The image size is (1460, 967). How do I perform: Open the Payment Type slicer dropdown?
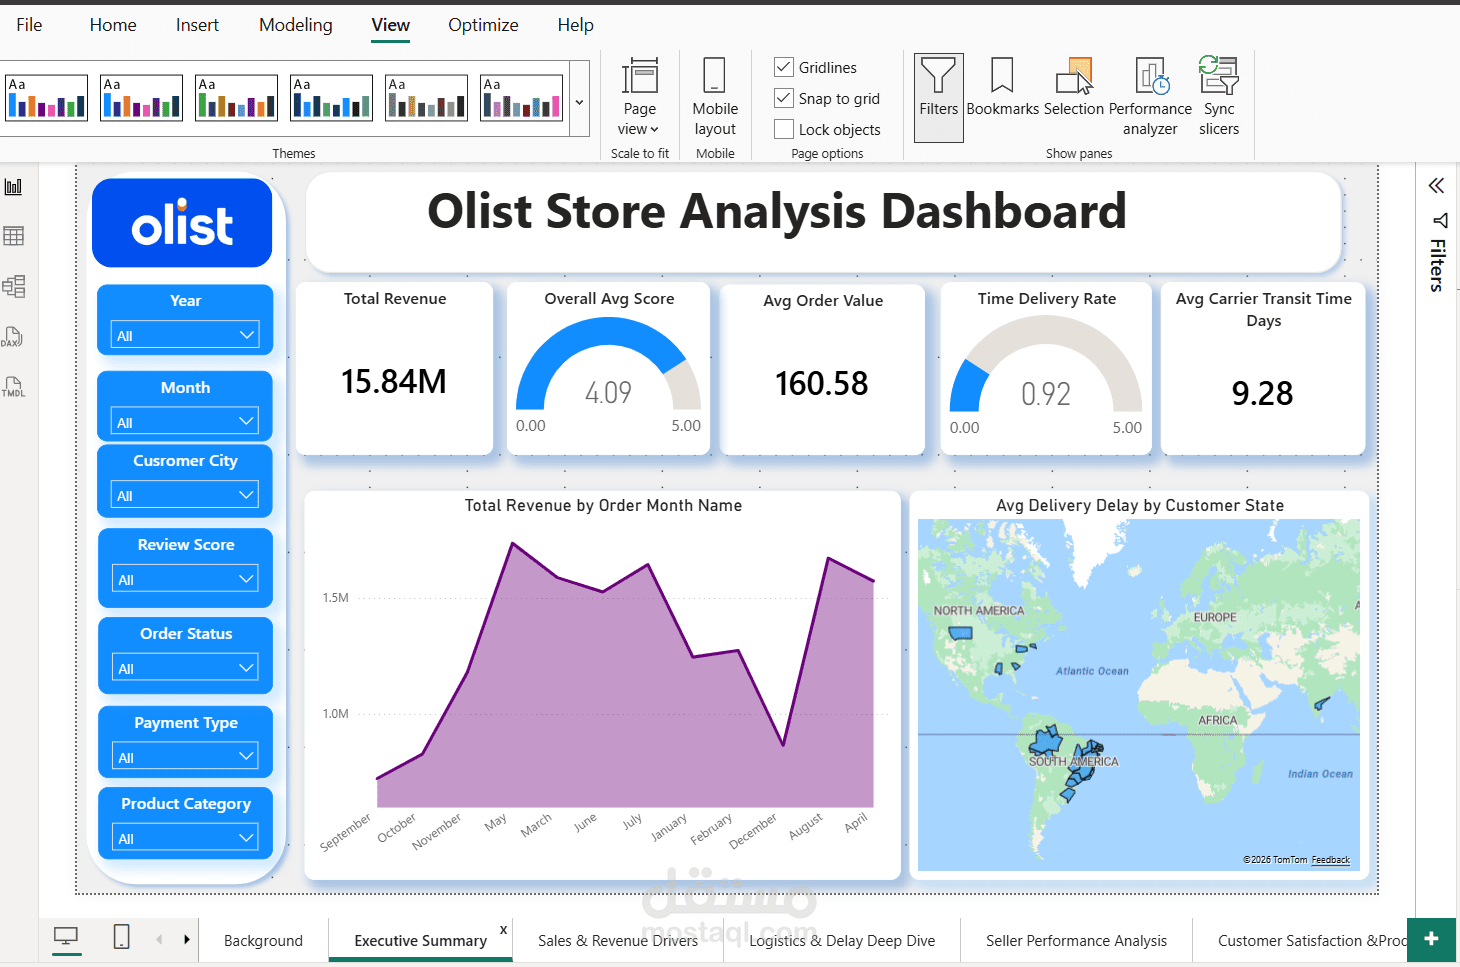[x=185, y=757]
